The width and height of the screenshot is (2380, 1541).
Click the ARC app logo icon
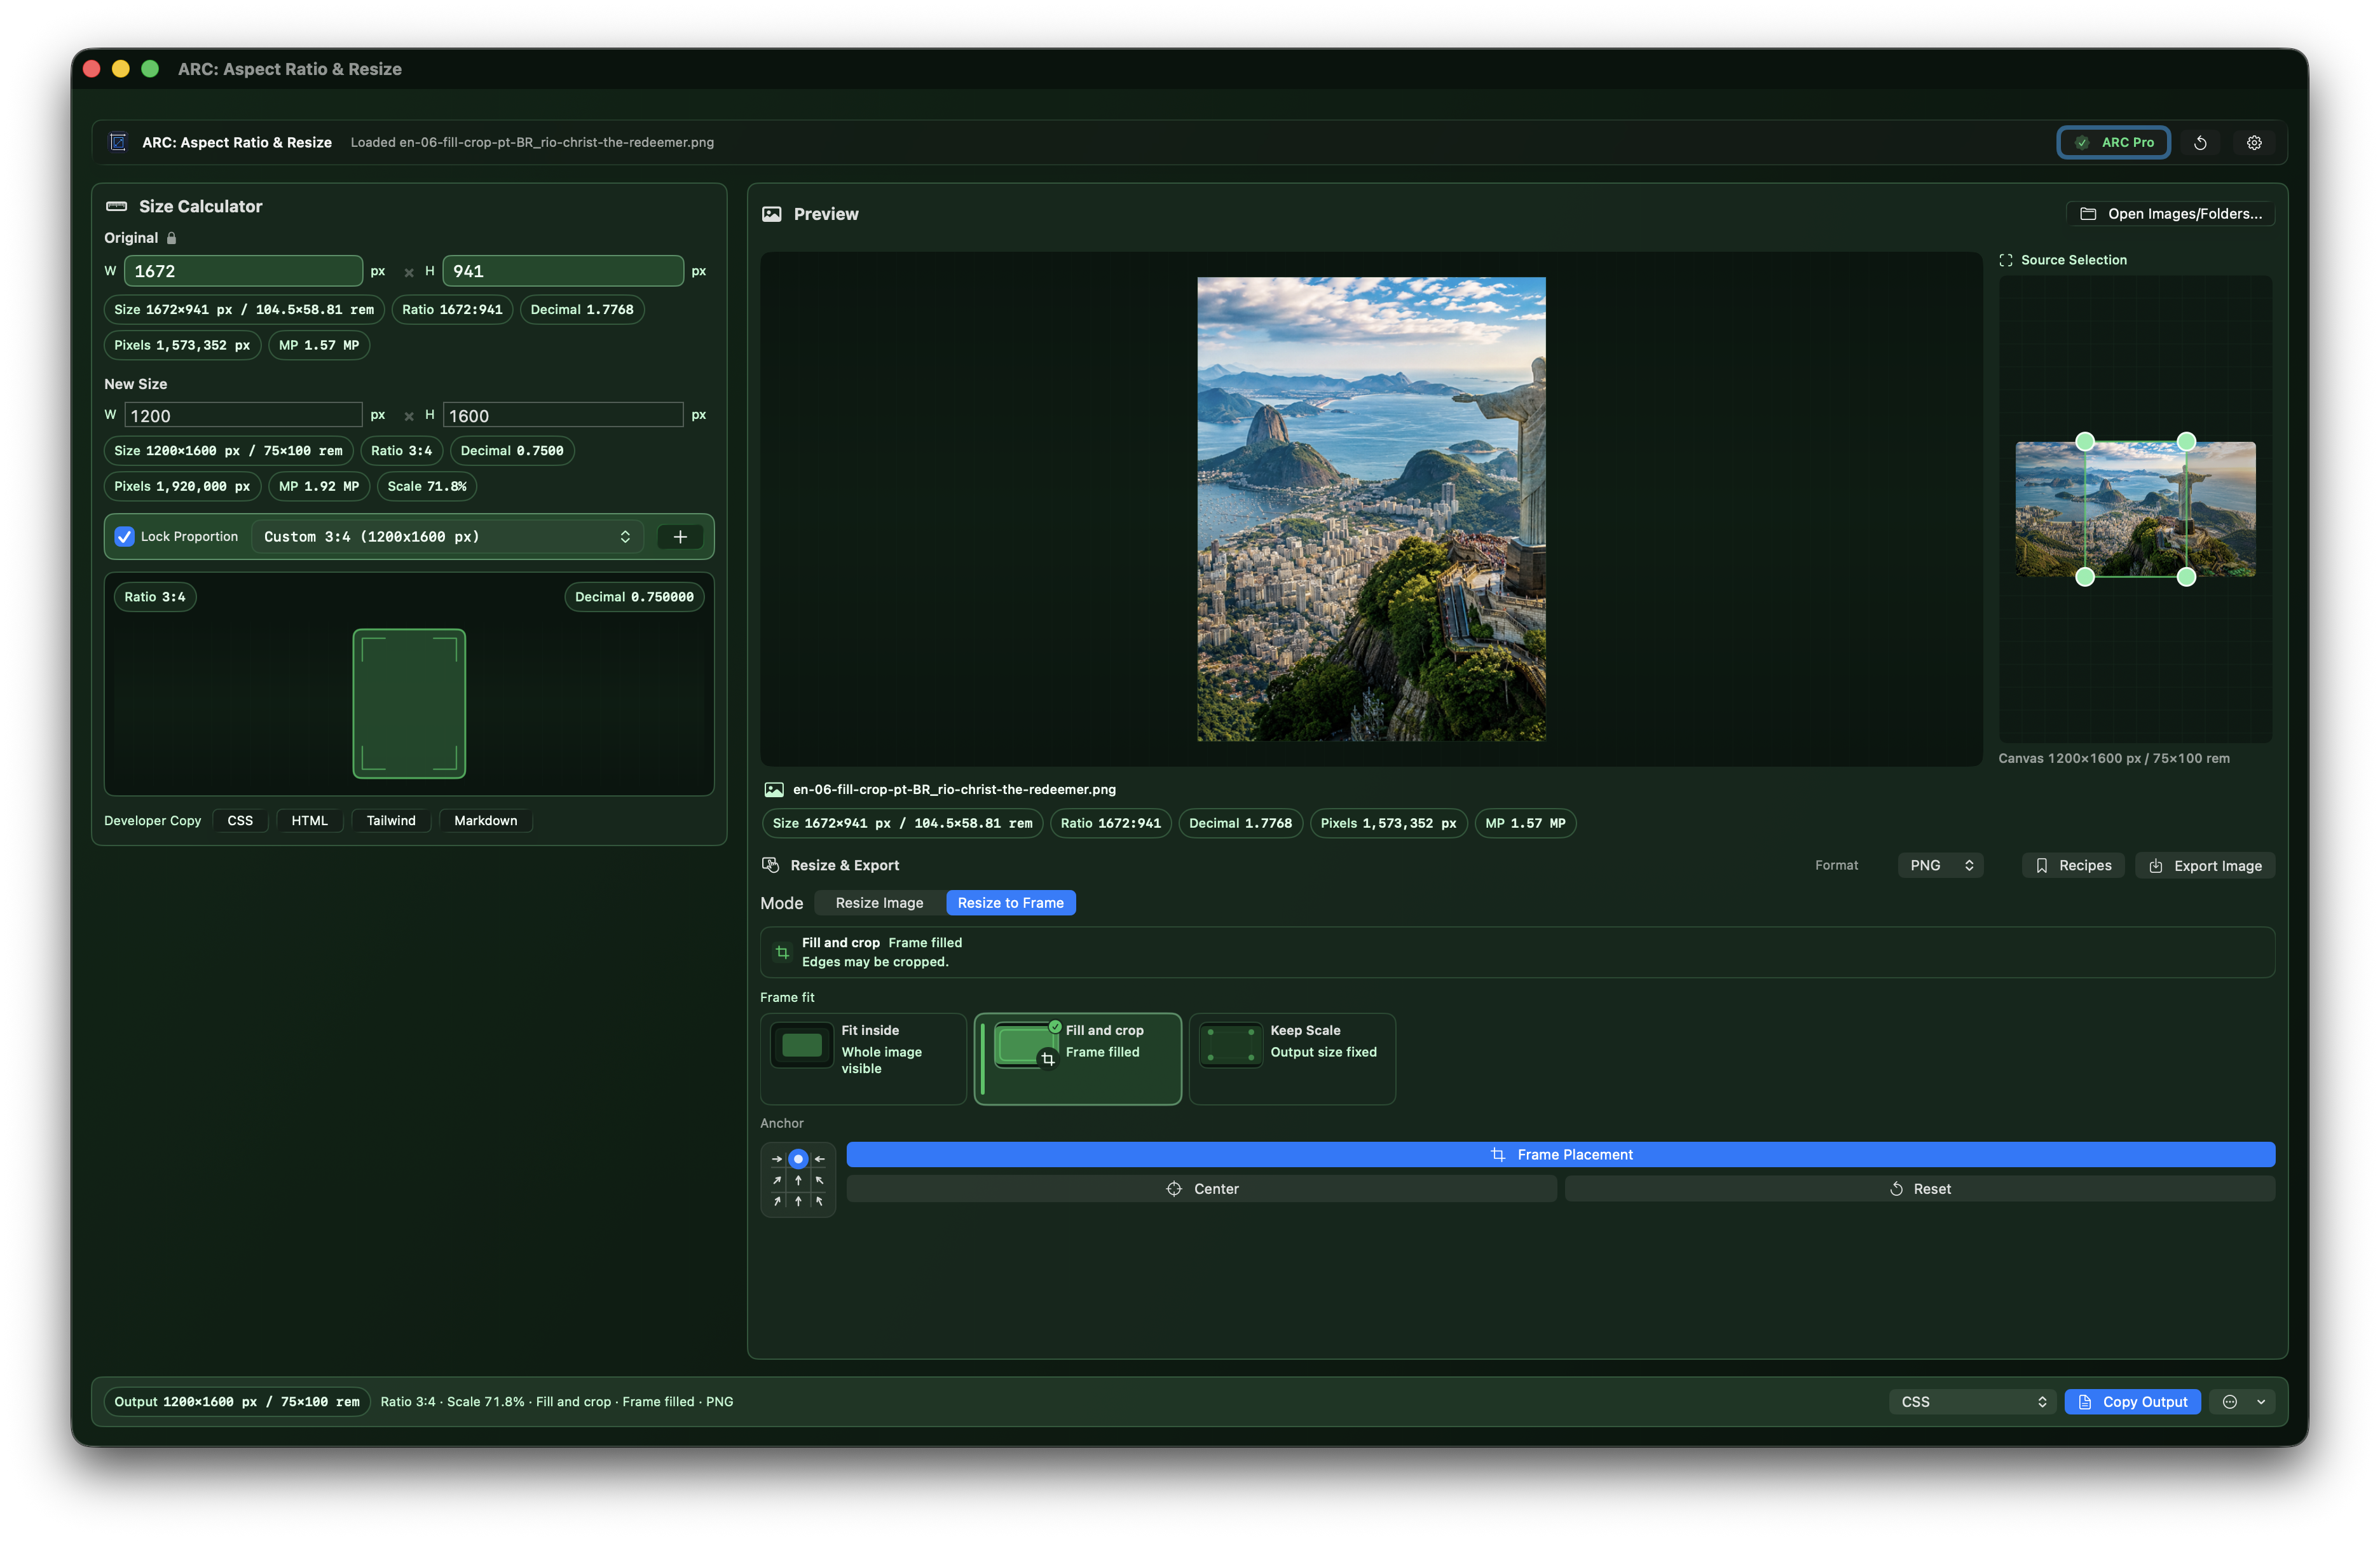118,142
